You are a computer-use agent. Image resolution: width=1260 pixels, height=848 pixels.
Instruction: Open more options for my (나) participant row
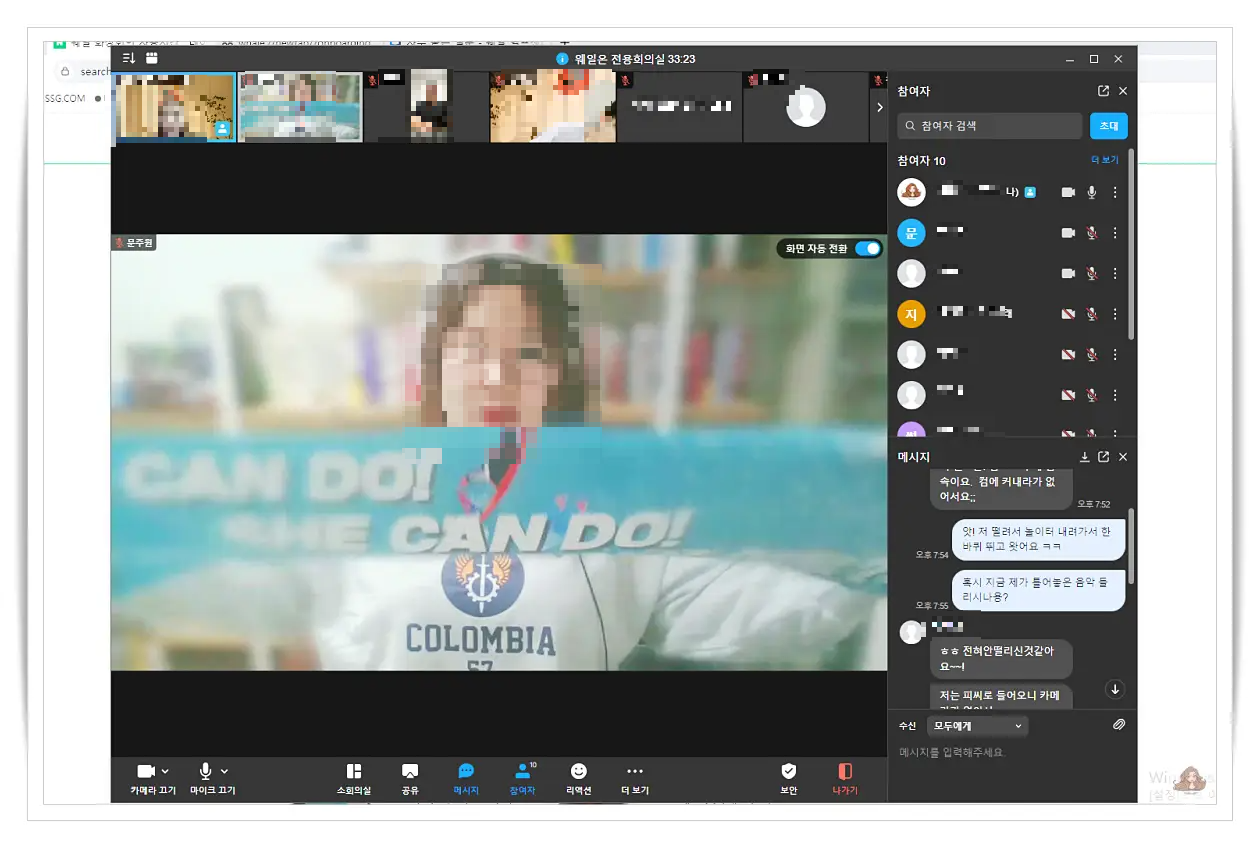[x=1115, y=192]
